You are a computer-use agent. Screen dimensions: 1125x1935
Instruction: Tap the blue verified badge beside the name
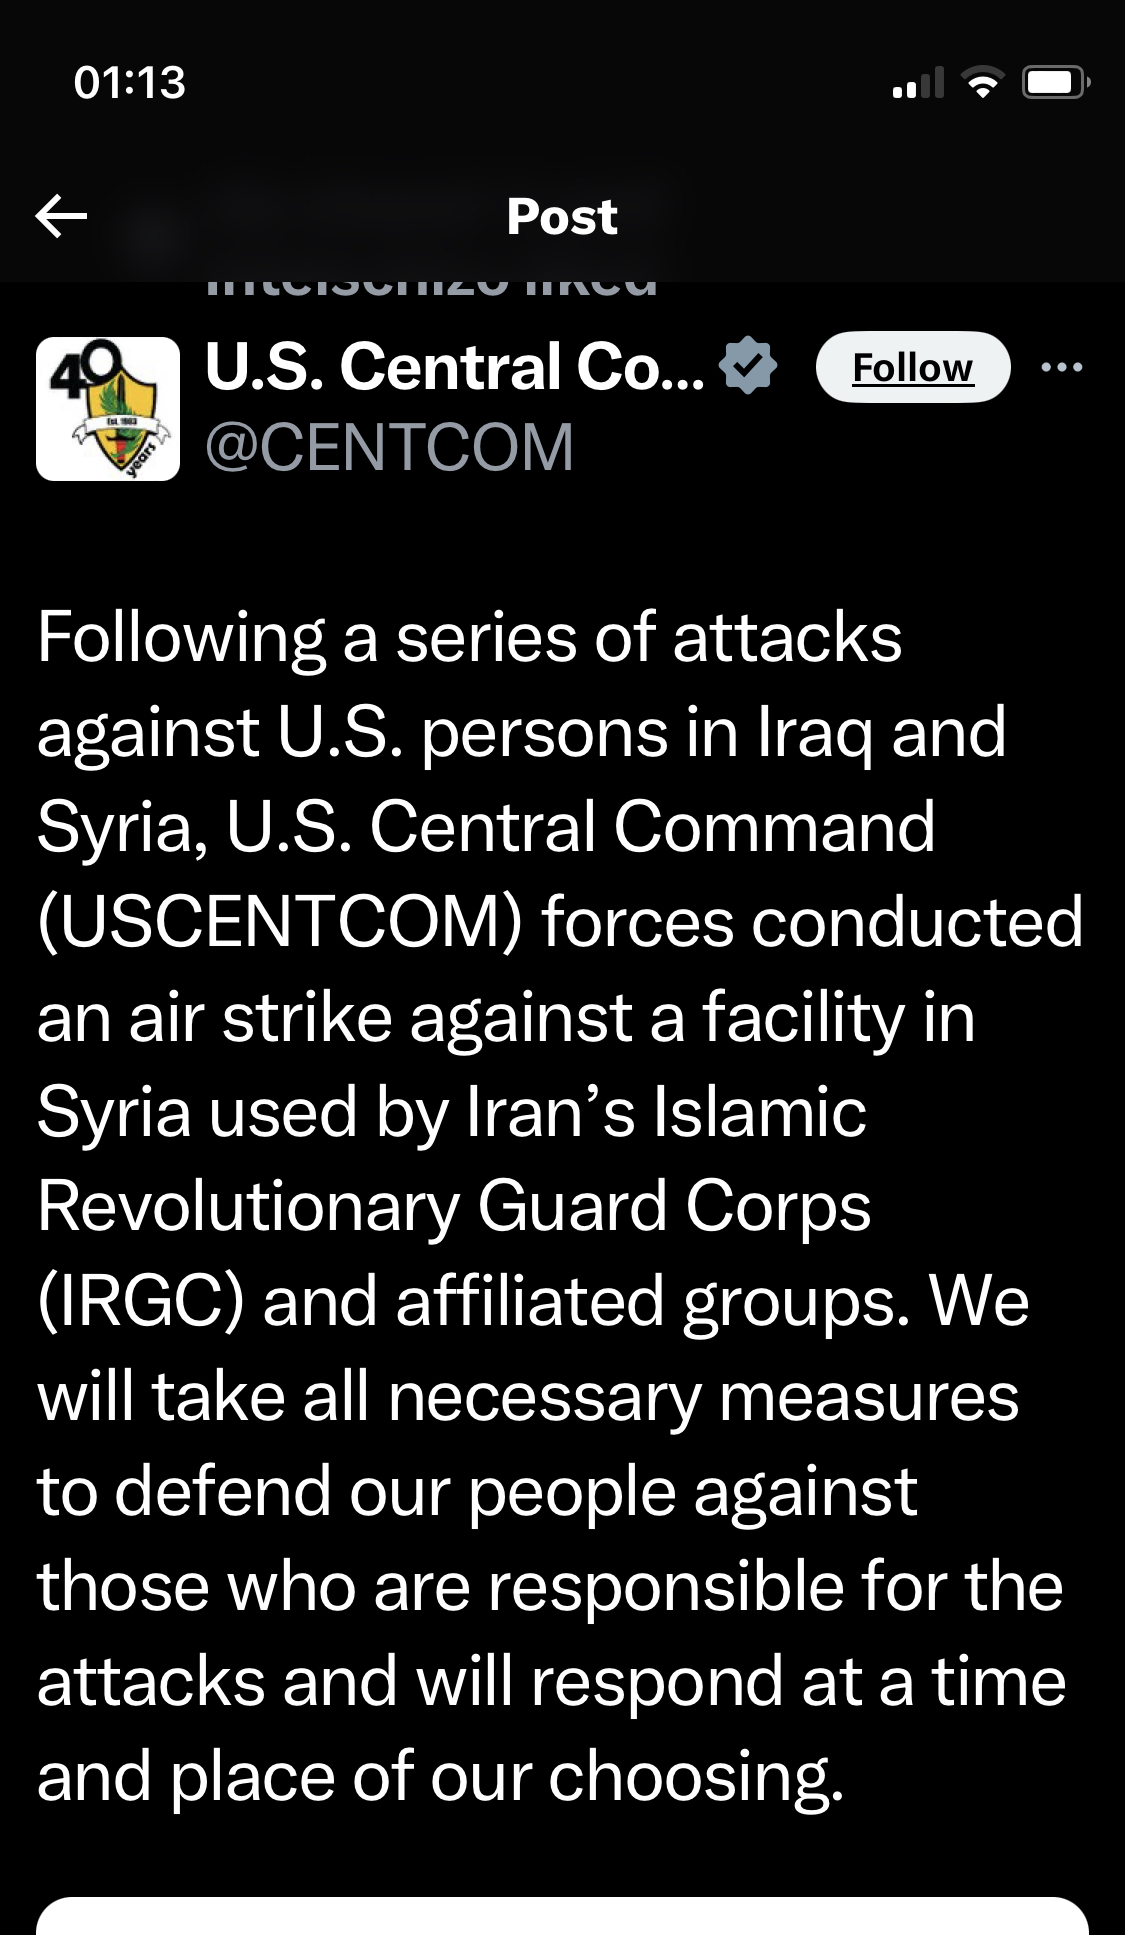[748, 366]
